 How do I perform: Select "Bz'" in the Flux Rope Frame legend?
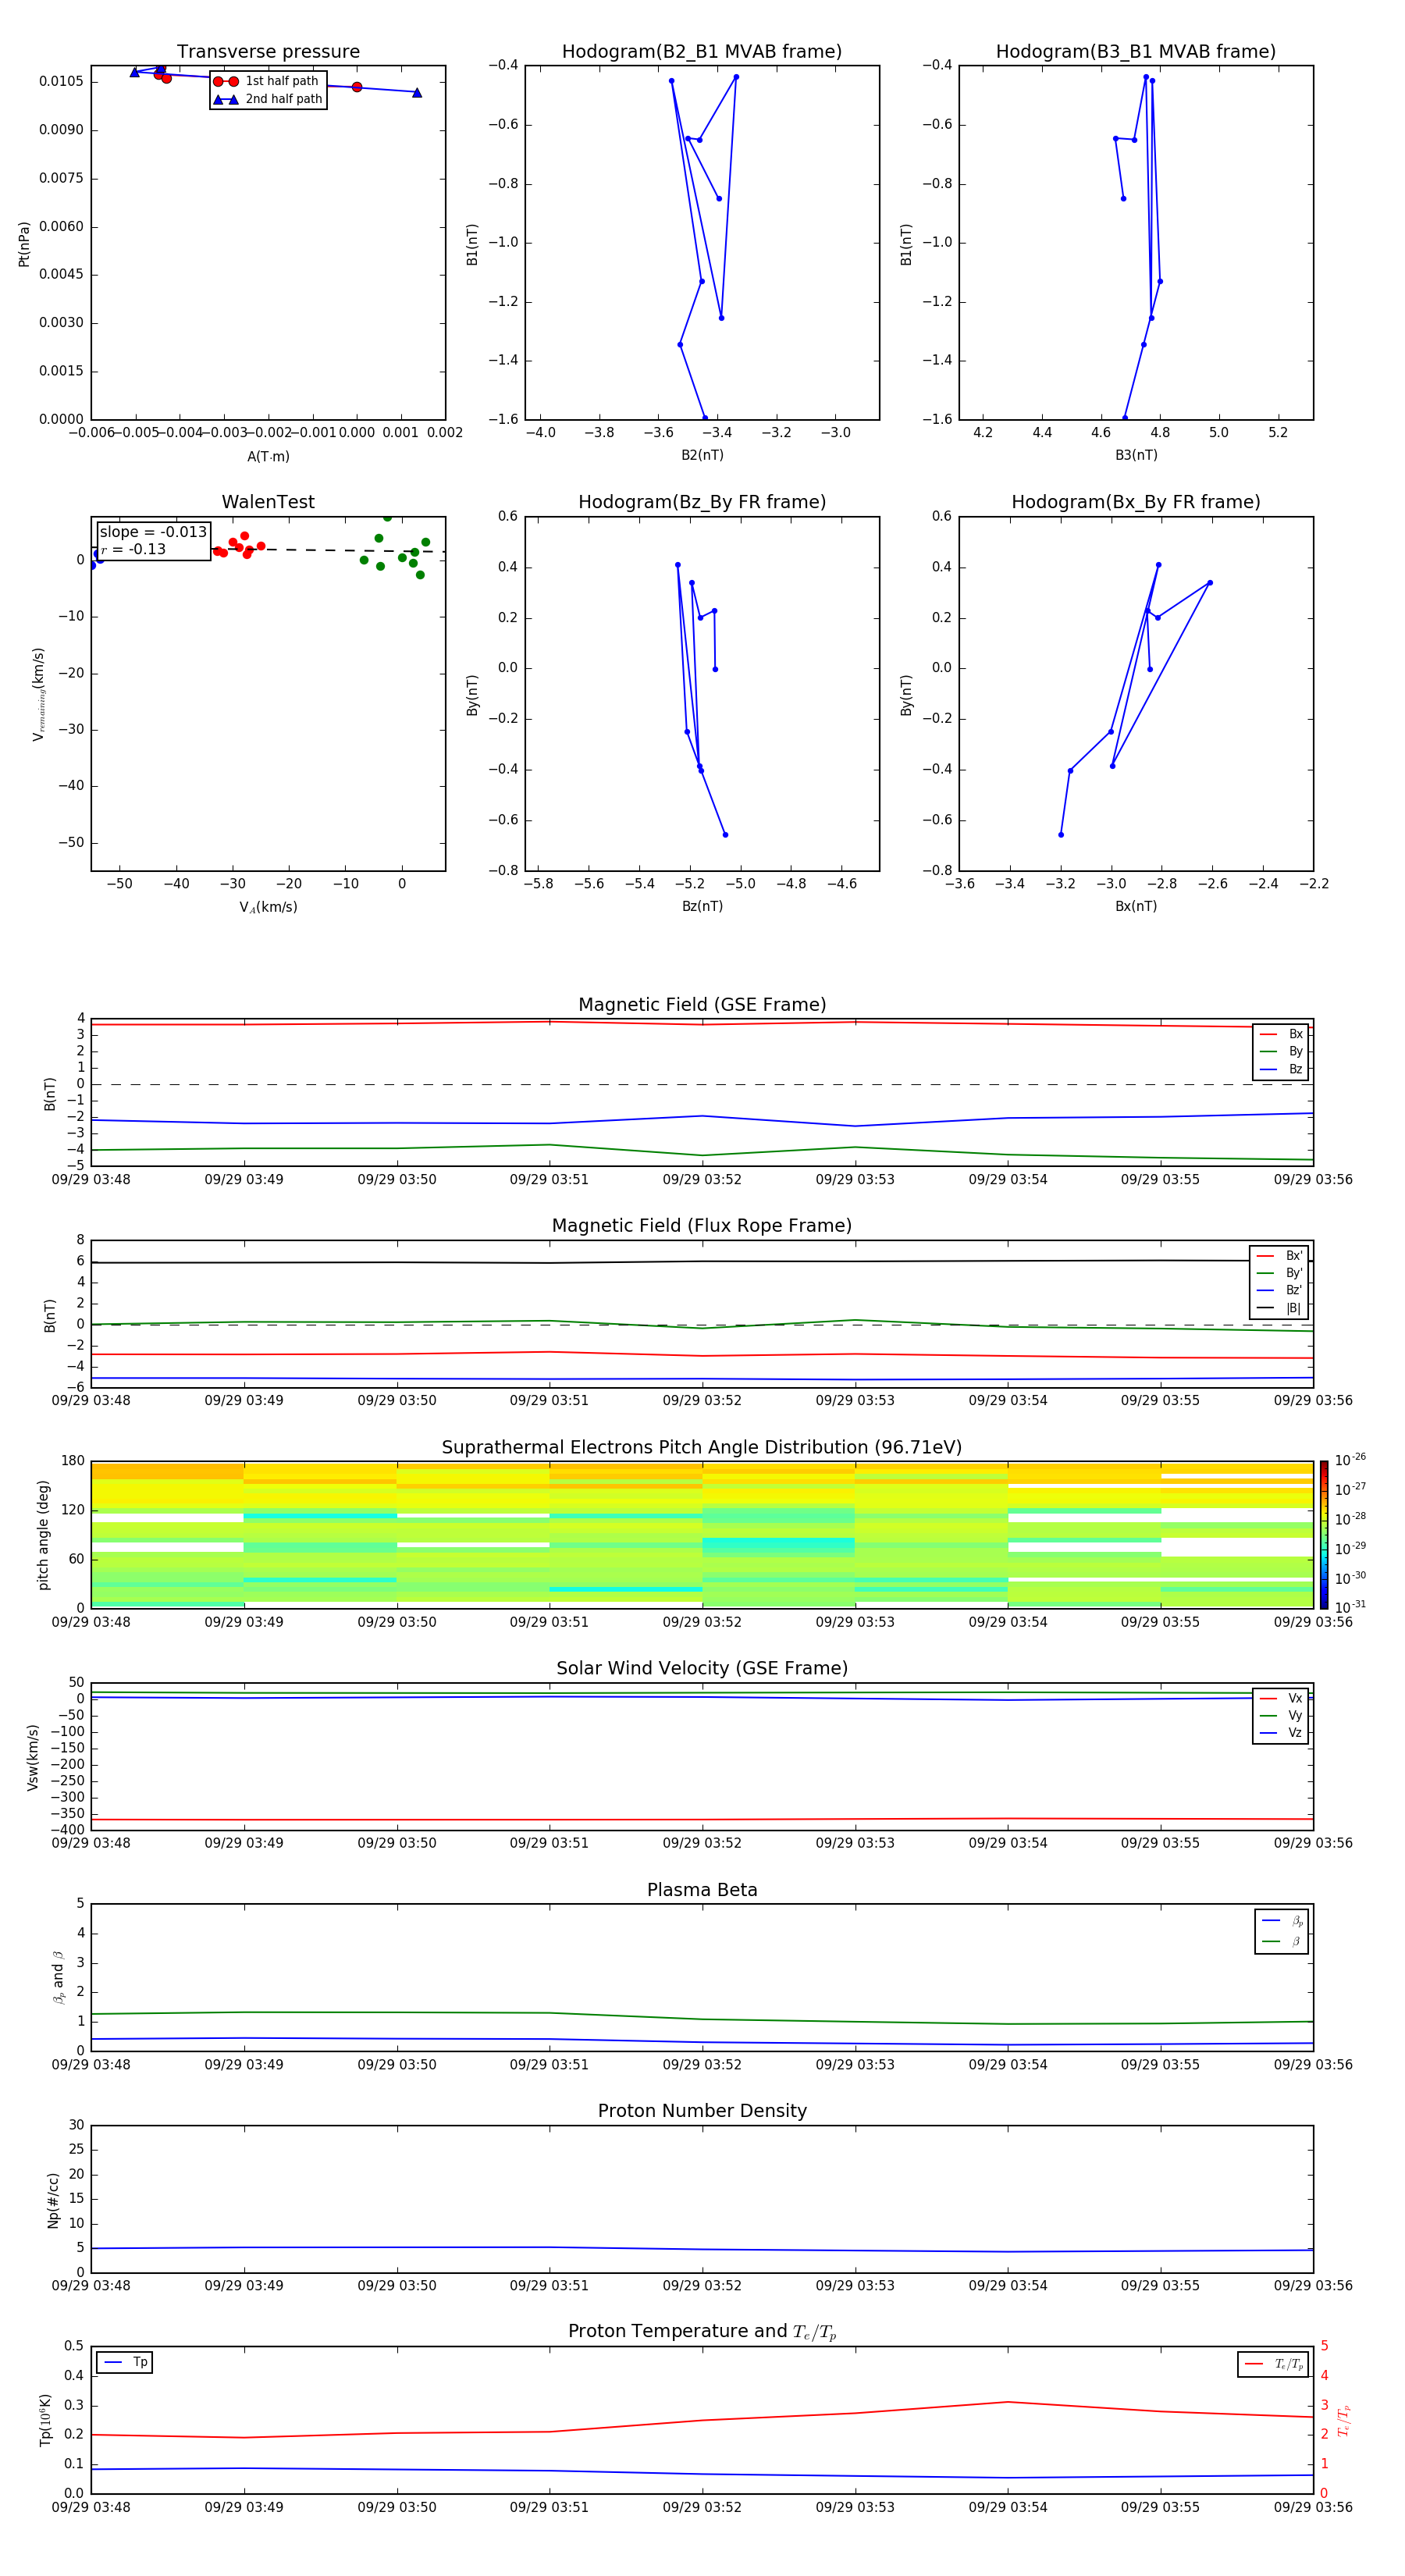click(1279, 1290)
